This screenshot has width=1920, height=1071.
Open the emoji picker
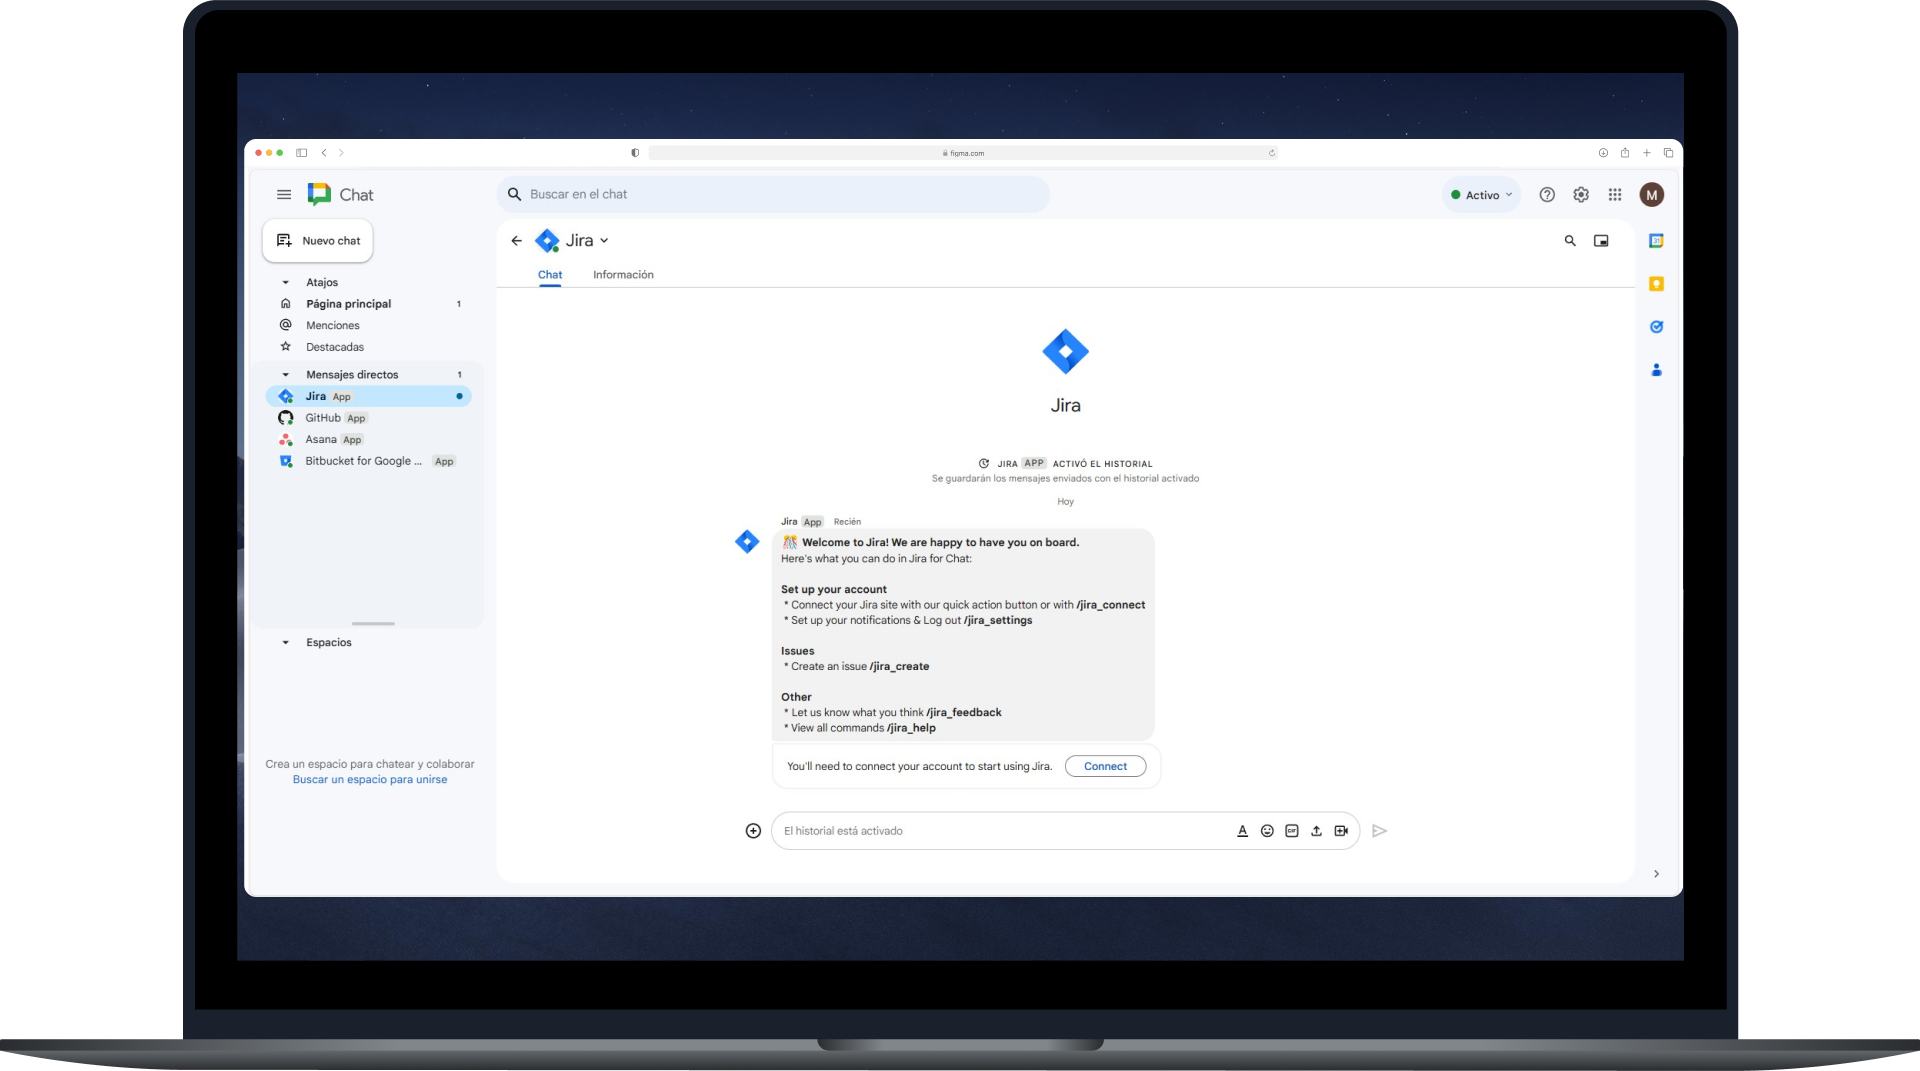pyautogui.click(x=1267, y=831)
